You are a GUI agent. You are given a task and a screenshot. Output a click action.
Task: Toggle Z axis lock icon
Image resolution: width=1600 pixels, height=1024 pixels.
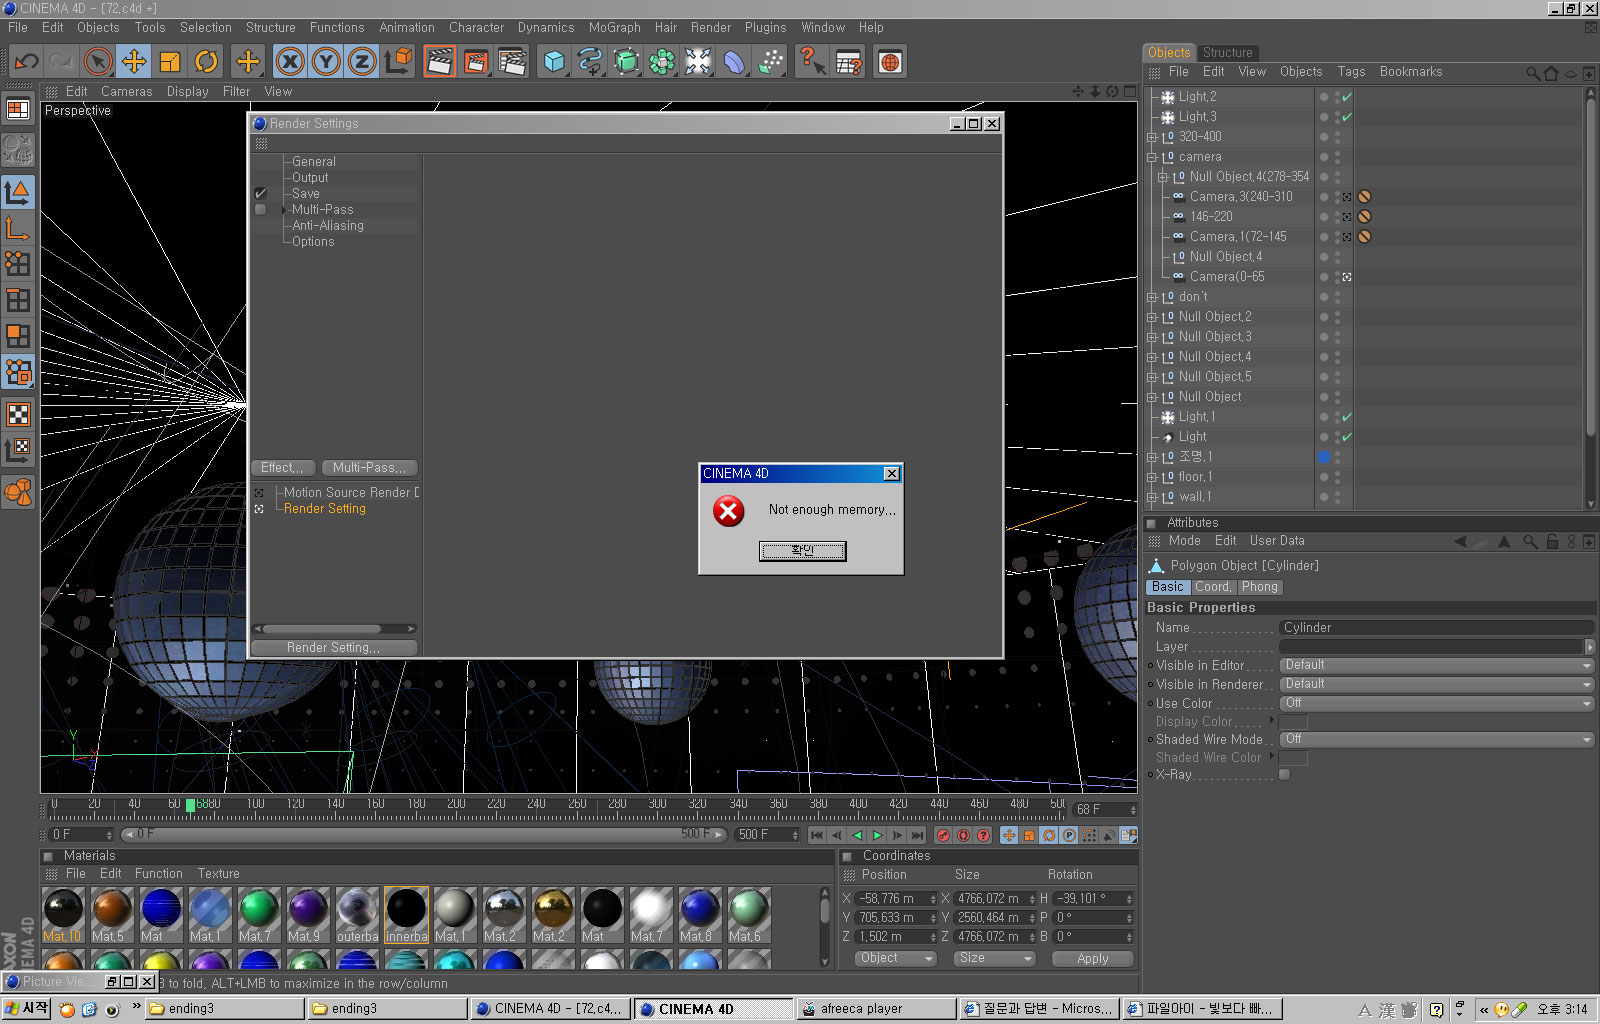362,62
